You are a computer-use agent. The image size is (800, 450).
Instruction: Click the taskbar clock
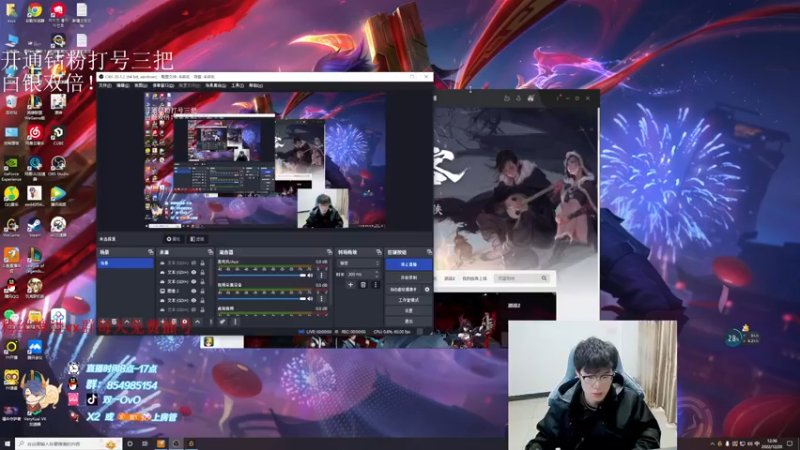pyautogui.click(x=772, y=444)
